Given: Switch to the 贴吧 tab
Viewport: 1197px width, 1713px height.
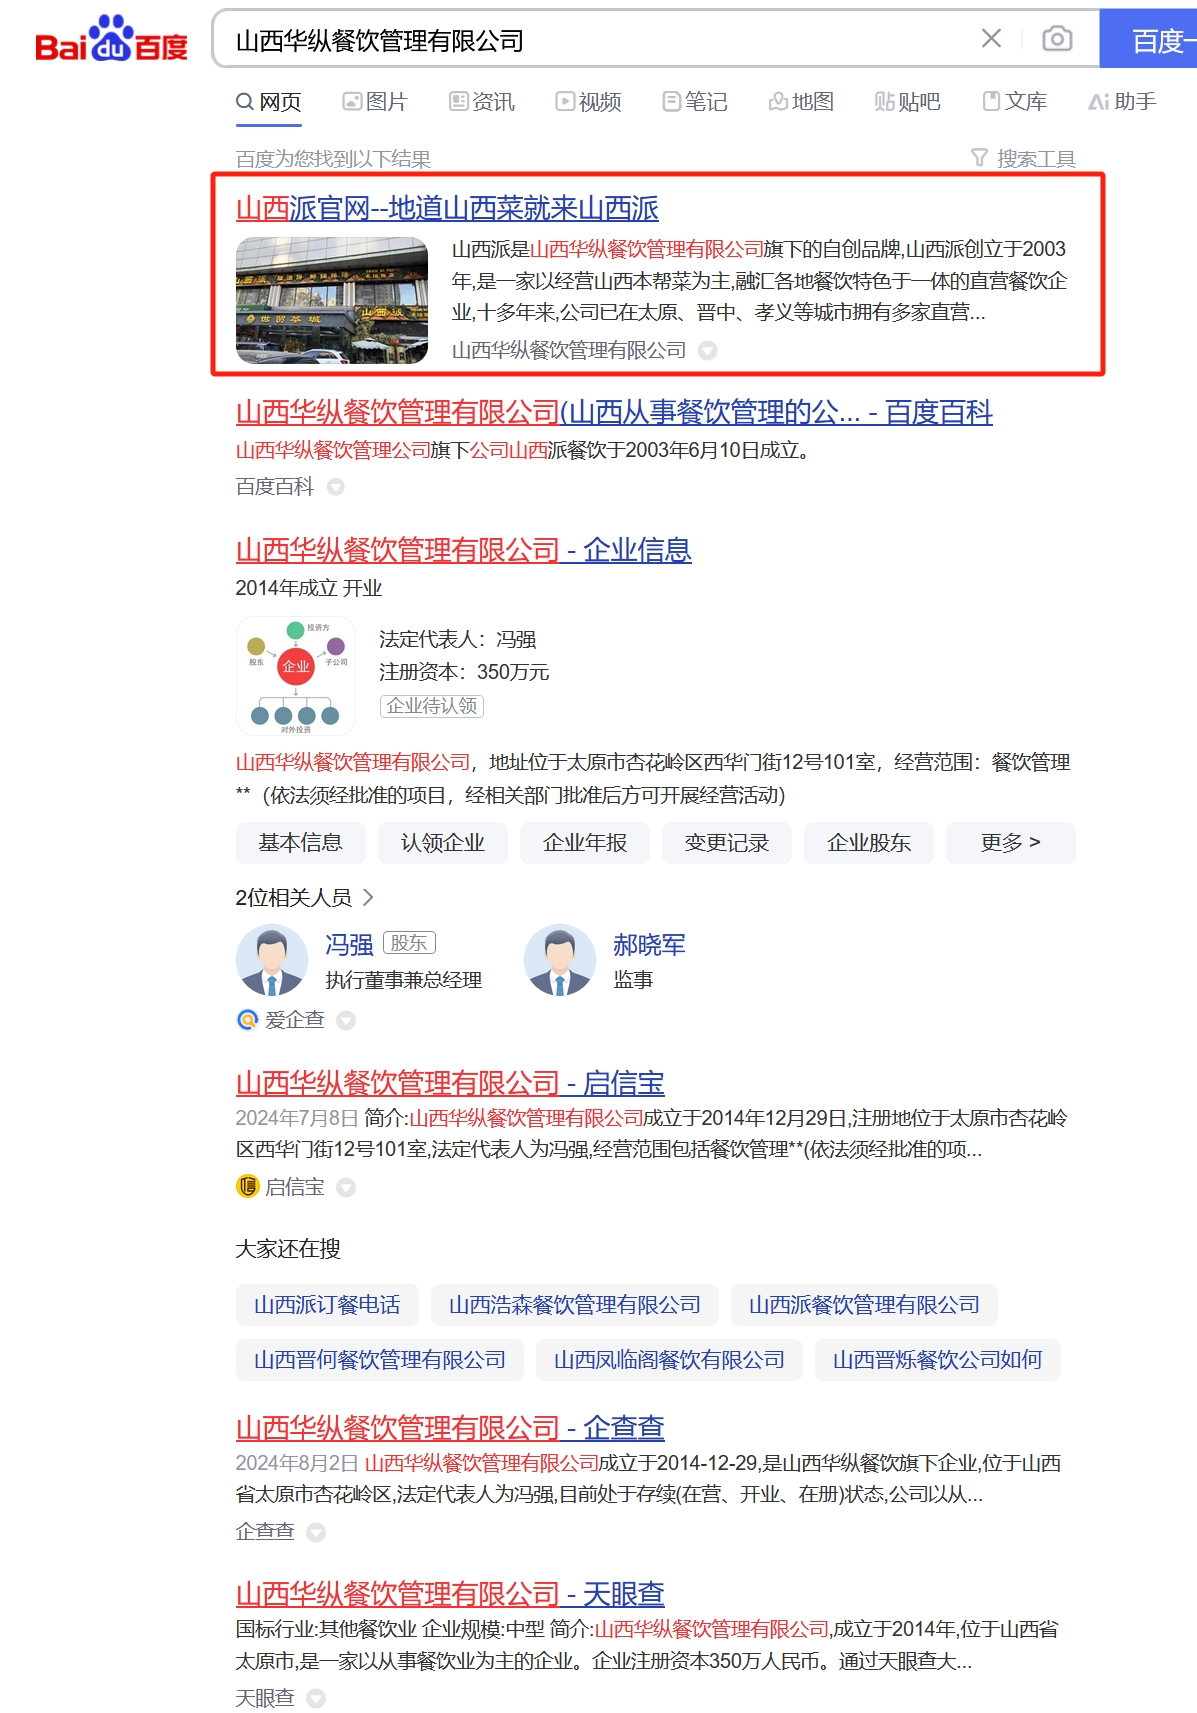Looking at the screenshot, I should click(x=907, y=101).
